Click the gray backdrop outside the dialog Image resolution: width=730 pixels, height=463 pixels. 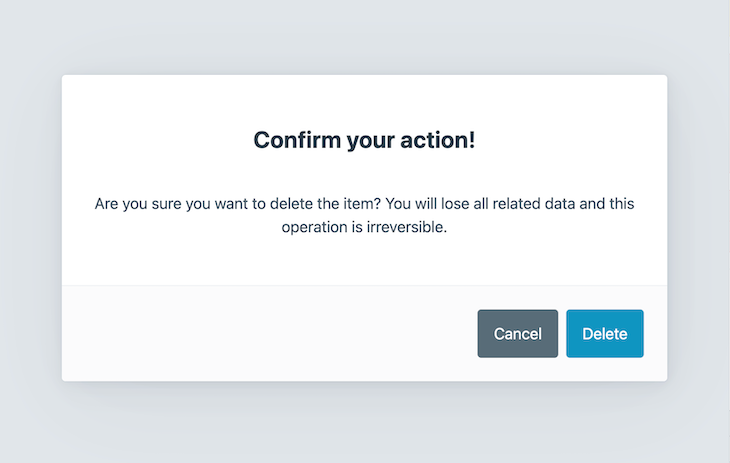click(x=30, y=230)
